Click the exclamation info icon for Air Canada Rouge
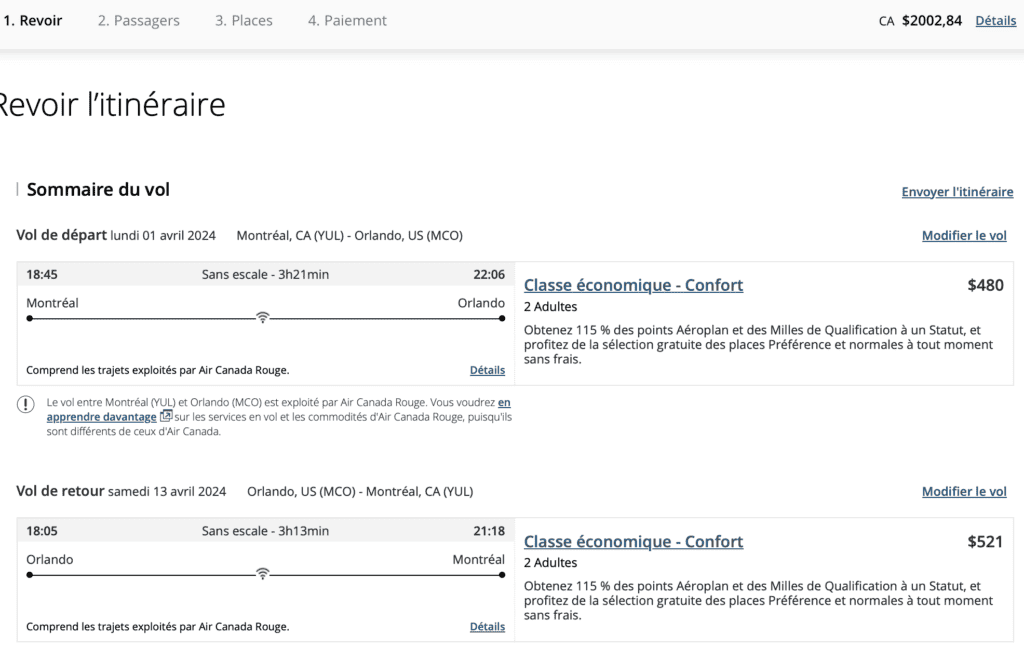Viewport: 1024px width, 647px height. (26, 404)
